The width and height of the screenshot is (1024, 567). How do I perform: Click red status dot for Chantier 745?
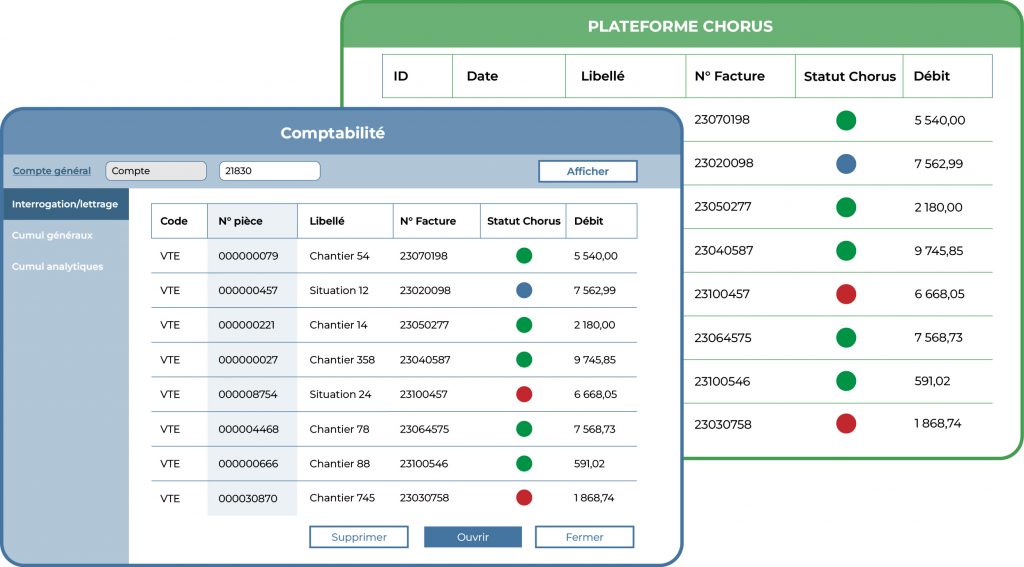524,498
